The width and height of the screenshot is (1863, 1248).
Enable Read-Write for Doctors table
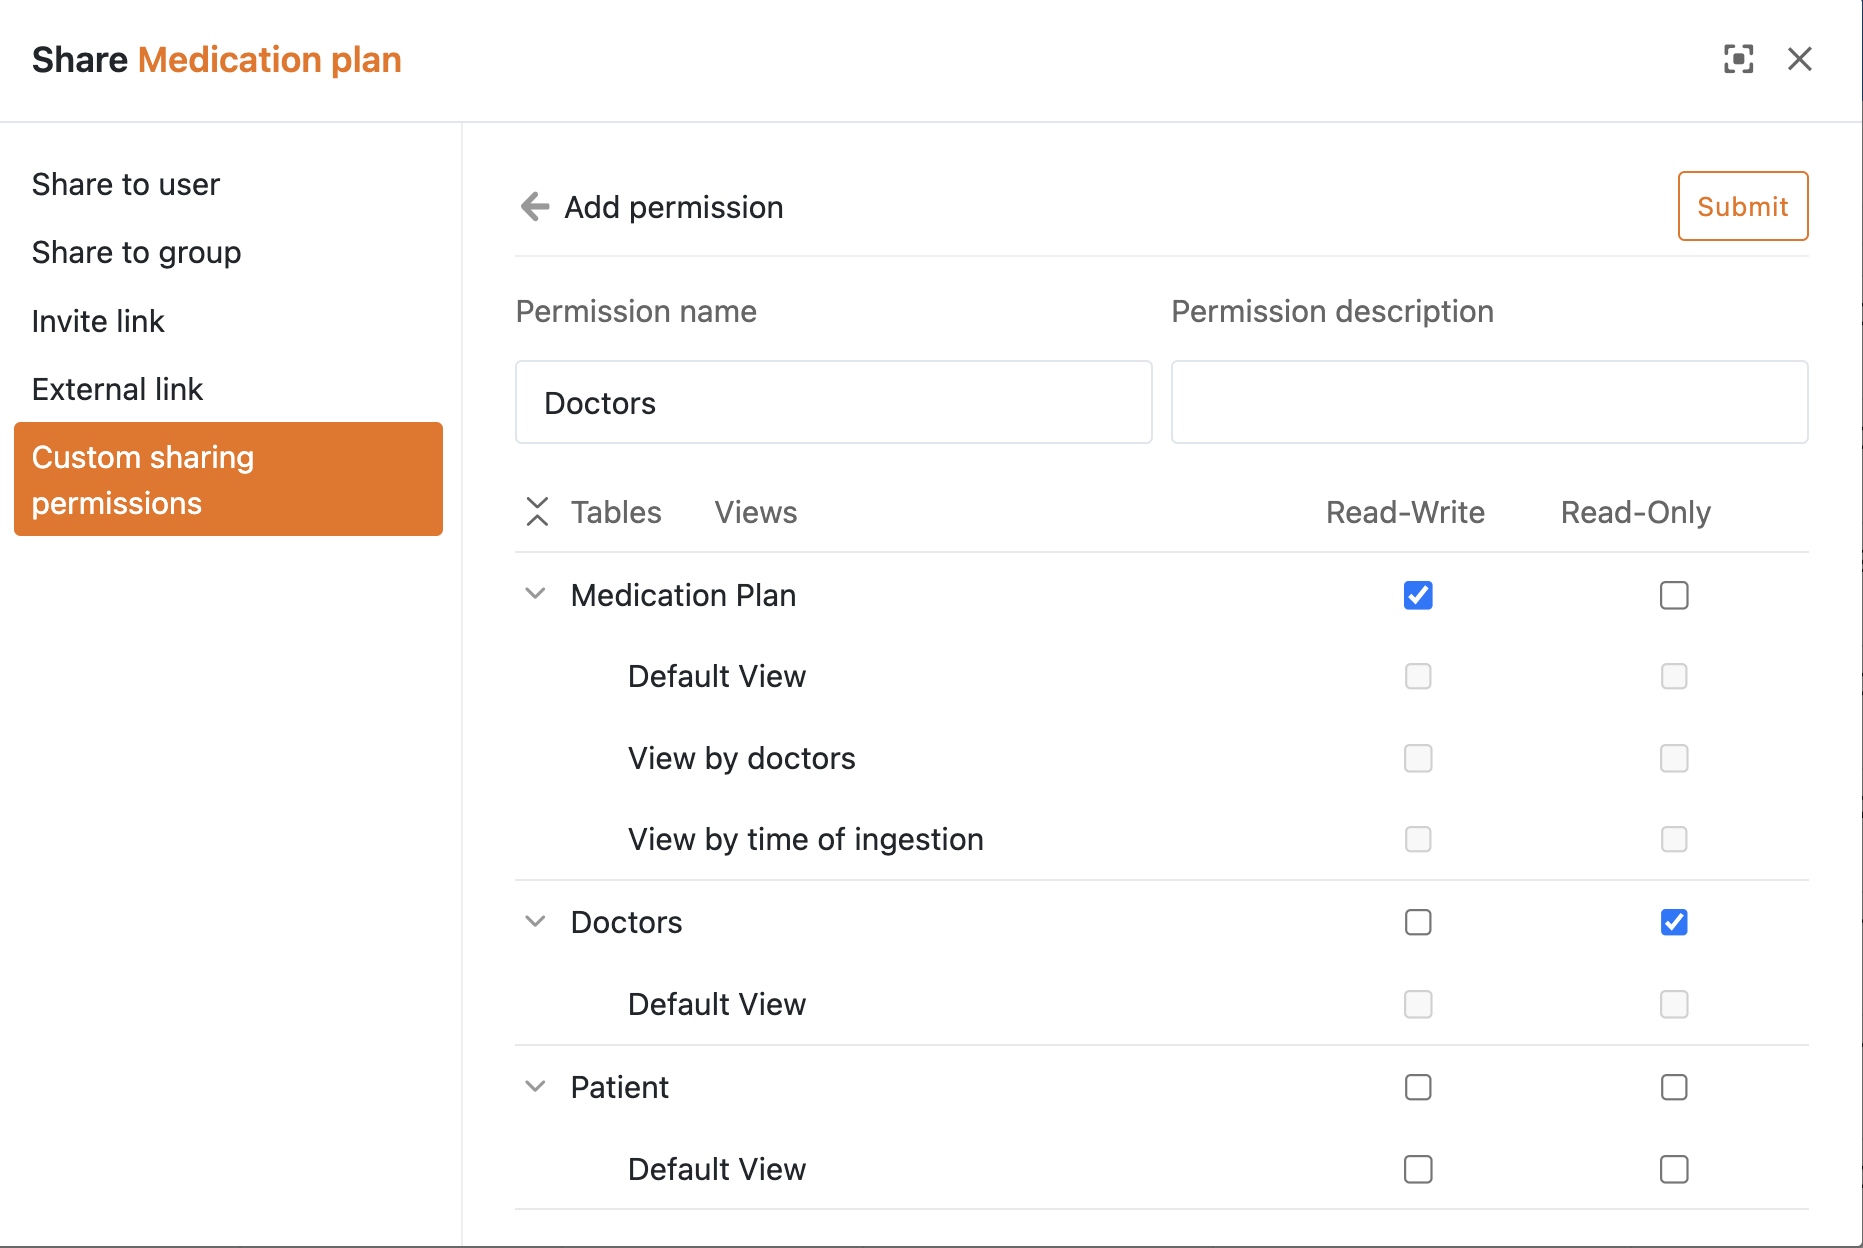[x=1418, y=922]
